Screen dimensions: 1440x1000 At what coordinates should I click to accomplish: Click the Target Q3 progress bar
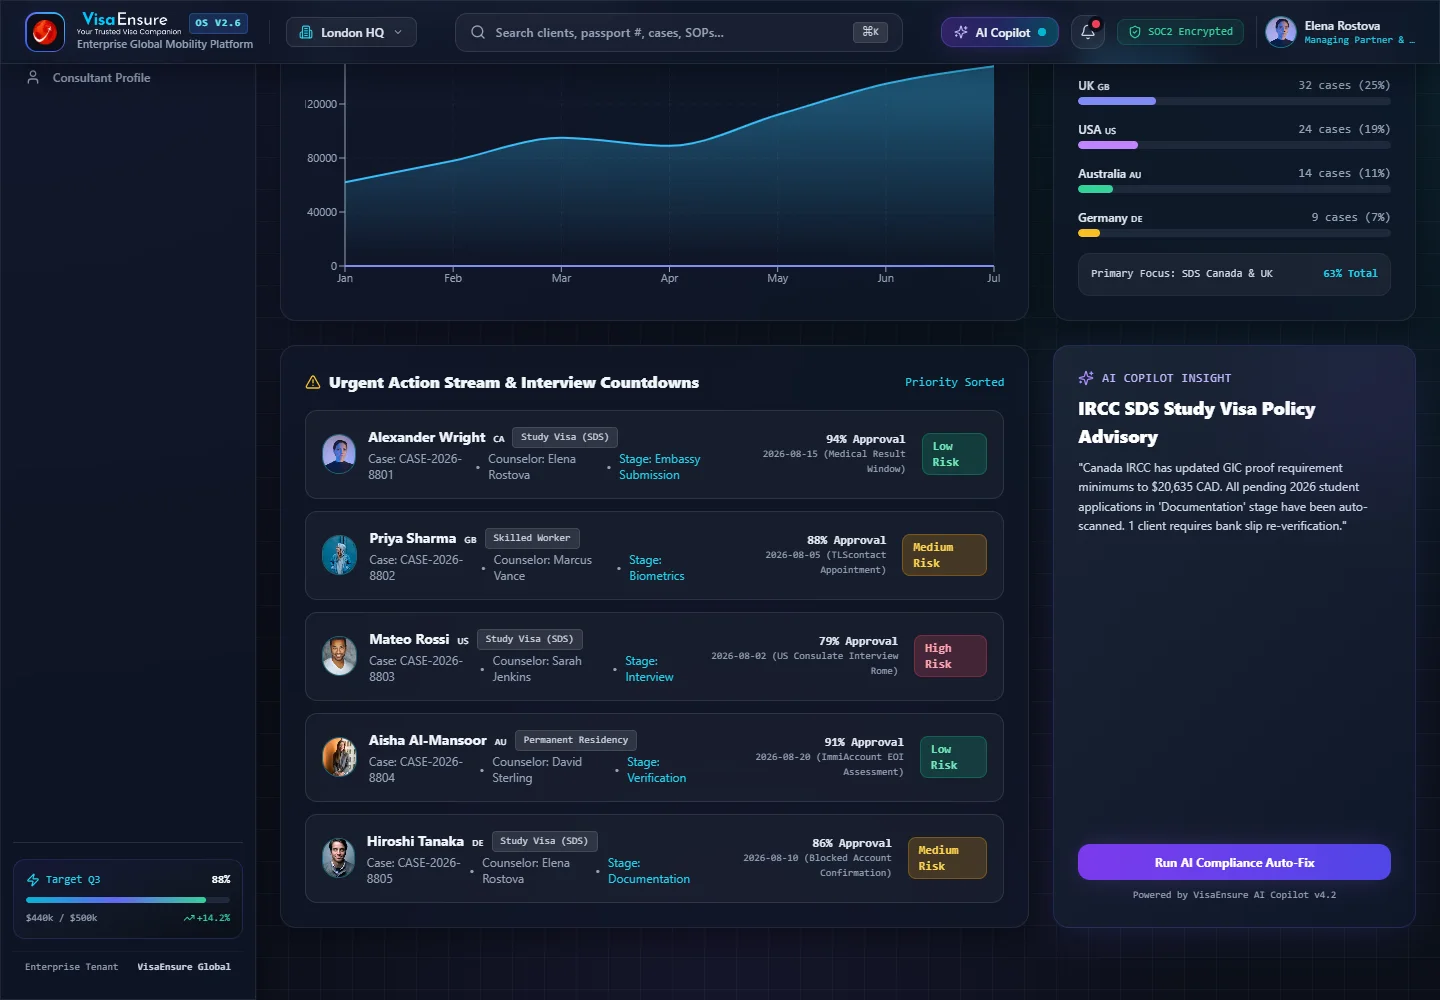pyautogui.click(x=128, y=900)
